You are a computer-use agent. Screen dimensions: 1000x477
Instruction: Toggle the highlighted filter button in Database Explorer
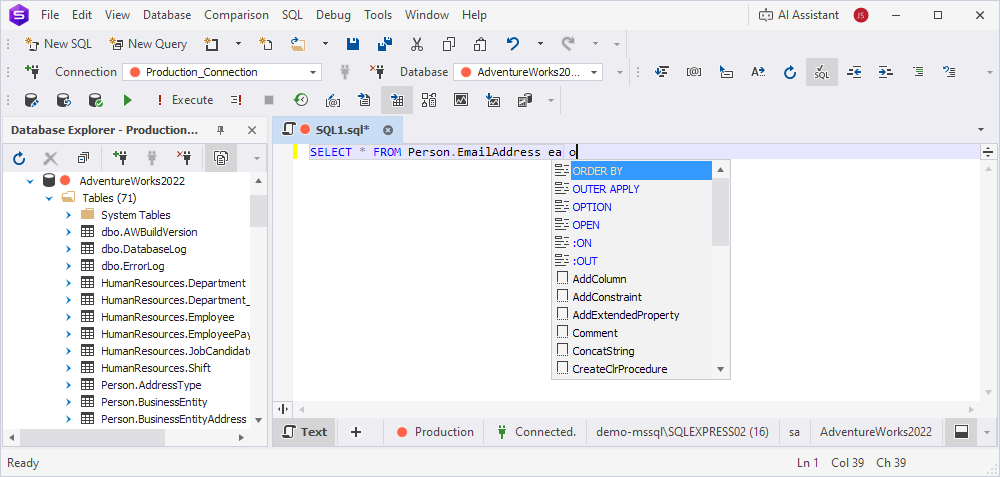click(x=220, y=158)
